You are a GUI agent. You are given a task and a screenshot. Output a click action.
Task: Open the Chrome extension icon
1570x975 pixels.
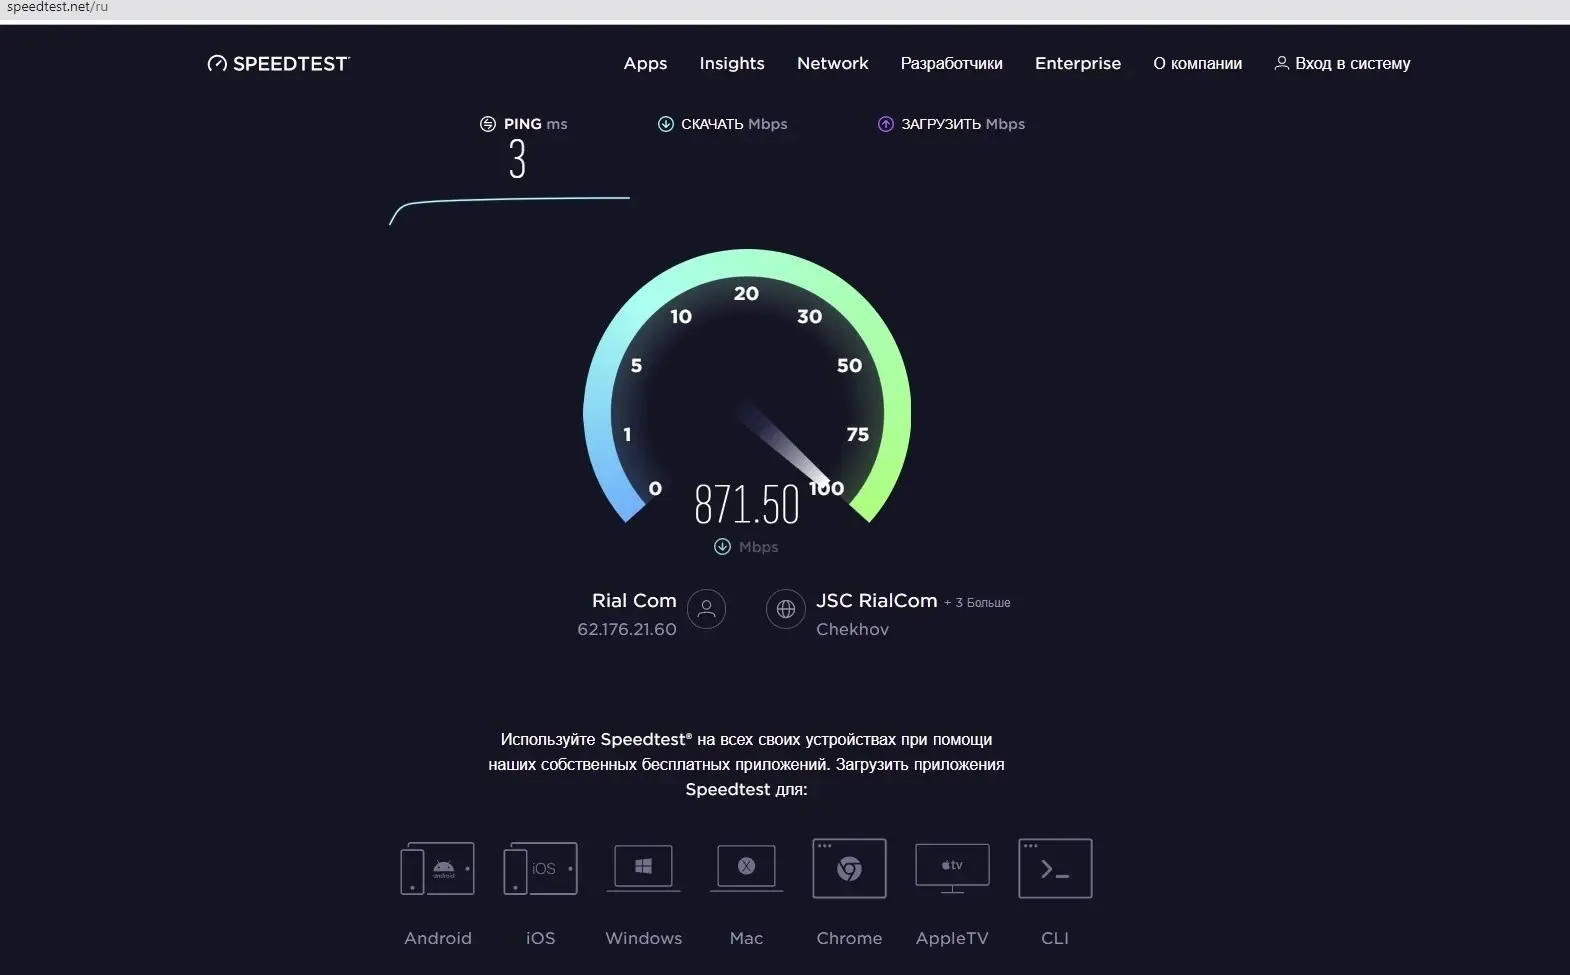(x=849, y=868)
